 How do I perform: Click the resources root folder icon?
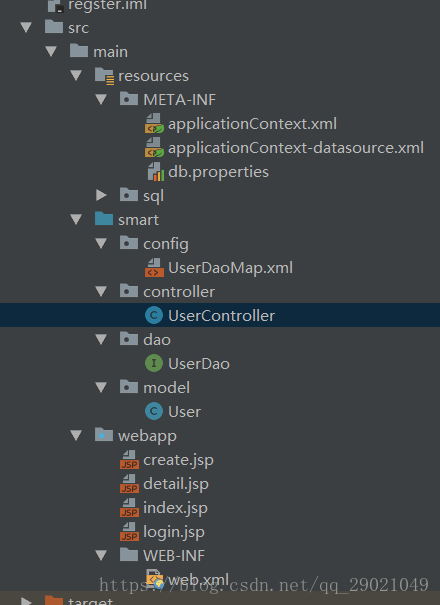click(x=104, y=76)
